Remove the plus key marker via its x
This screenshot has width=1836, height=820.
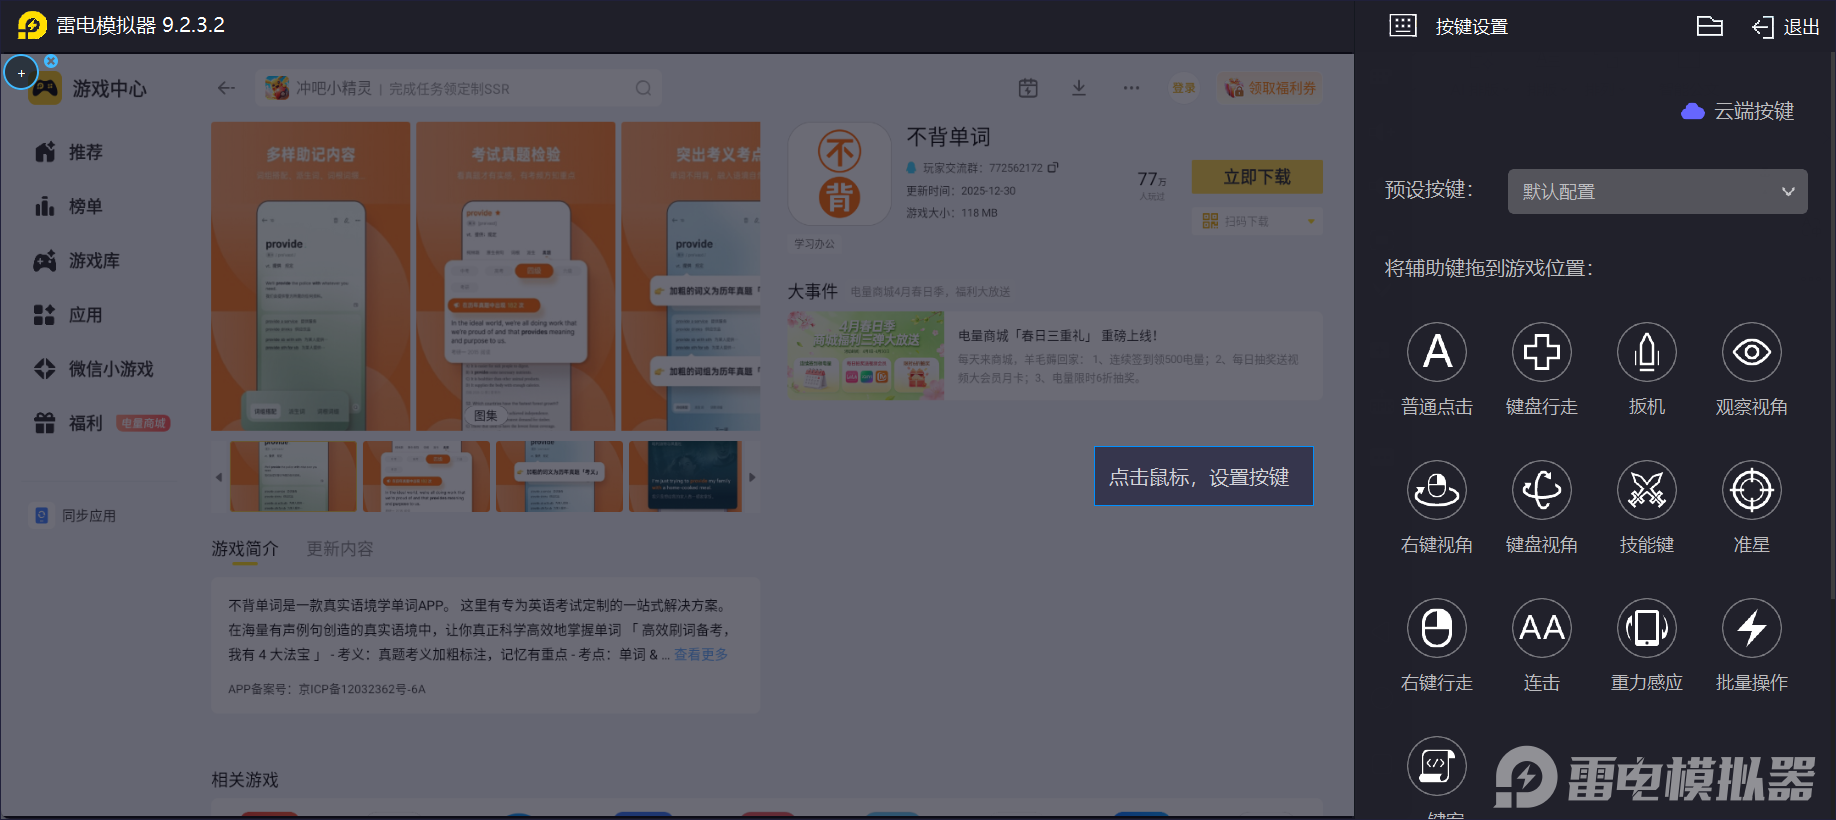click(x=51, y=61)
